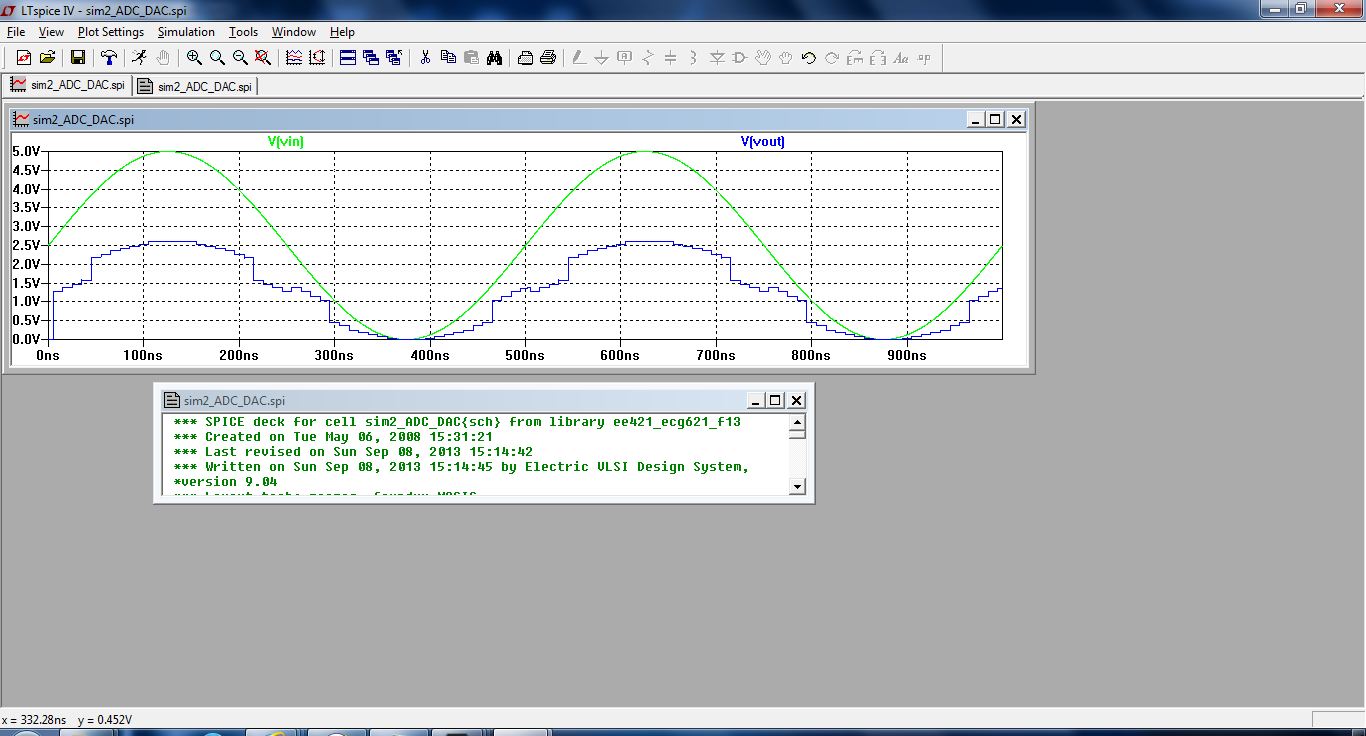Click the V(vin) trace label
Image resolution: width=1366 pixels, height=736 pixels.
tap(286, 142)
